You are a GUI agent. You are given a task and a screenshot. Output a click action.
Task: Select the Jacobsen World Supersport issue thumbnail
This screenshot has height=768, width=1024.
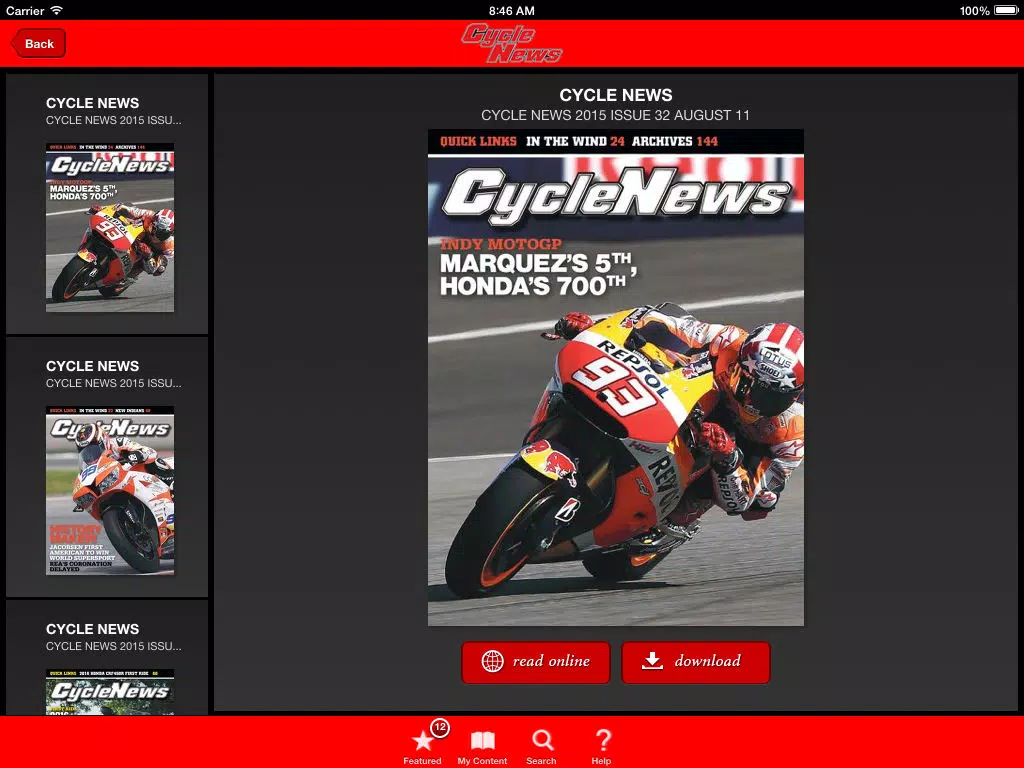(110, 490)
